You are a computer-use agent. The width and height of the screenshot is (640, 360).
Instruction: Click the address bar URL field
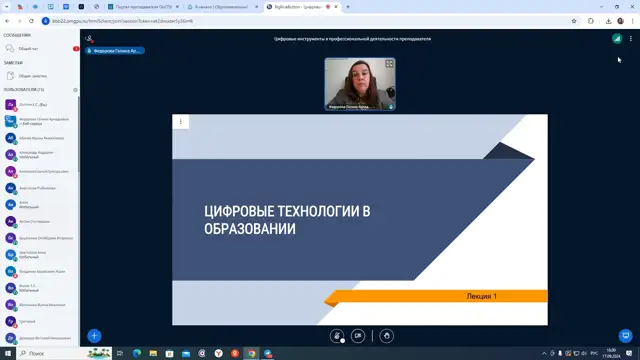click(310, 21)
